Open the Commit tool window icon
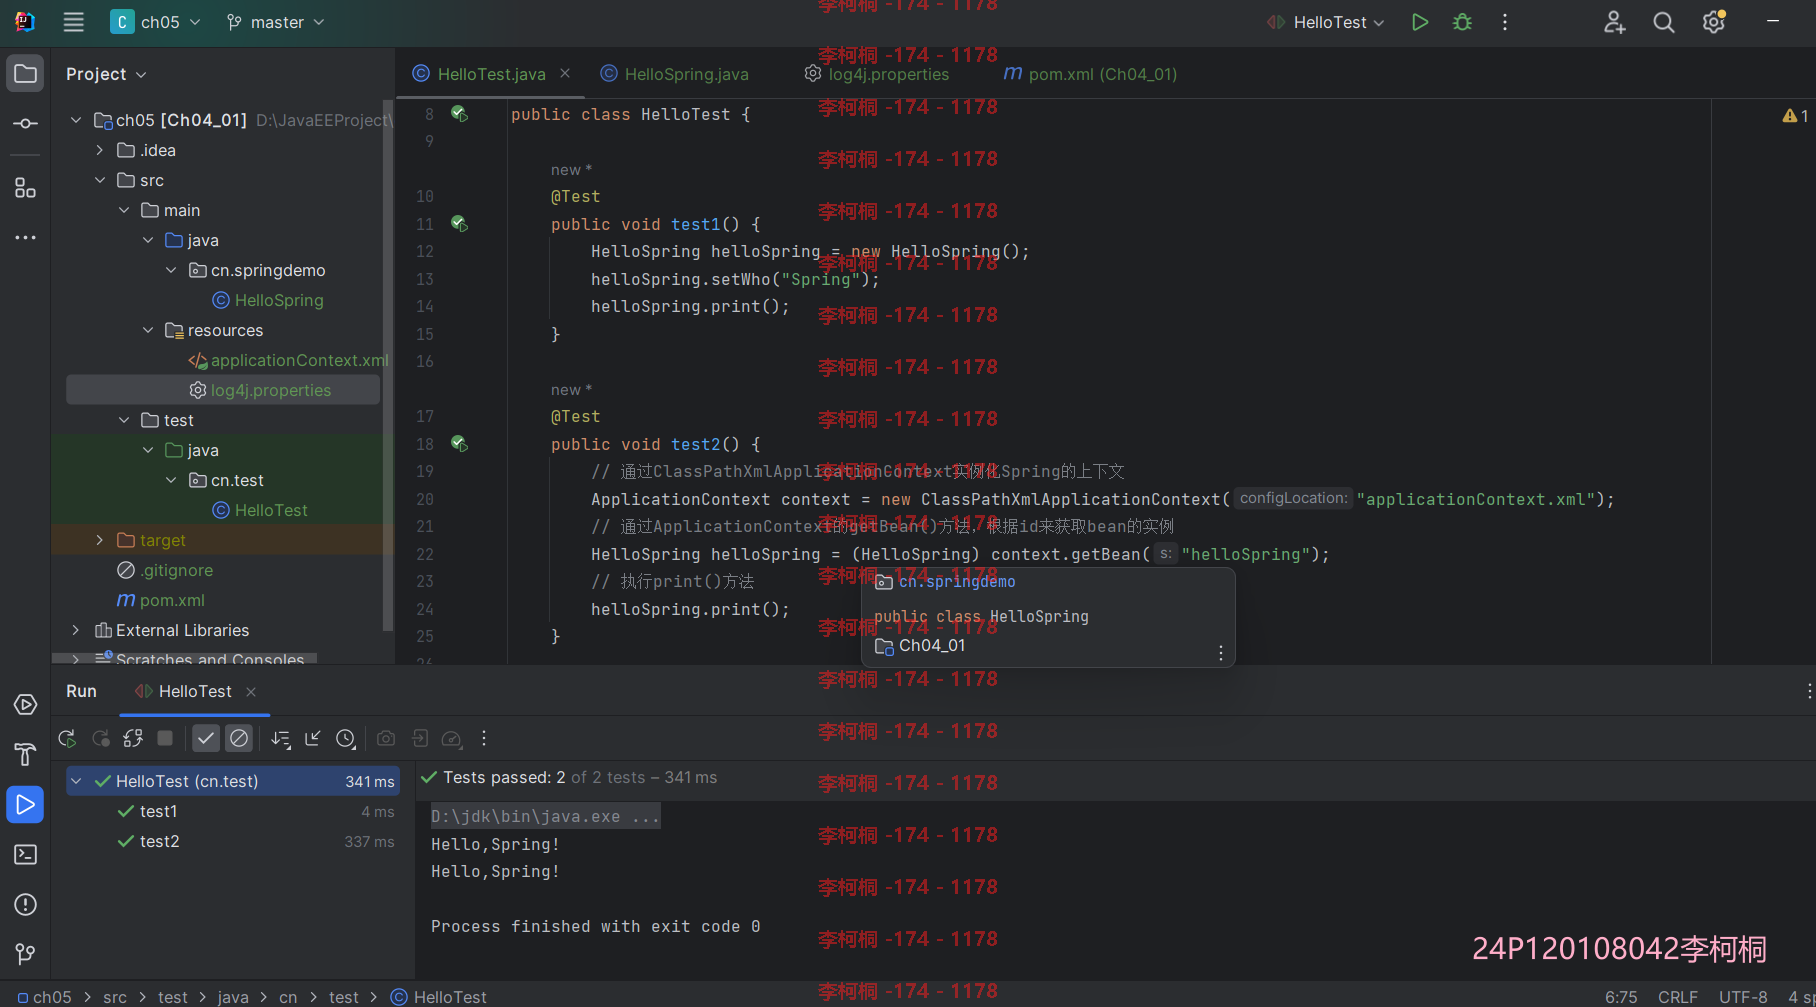Image resolution: width=1816 pixels, height=1007 pixels. pyautogui.click(x=25, y=123)
